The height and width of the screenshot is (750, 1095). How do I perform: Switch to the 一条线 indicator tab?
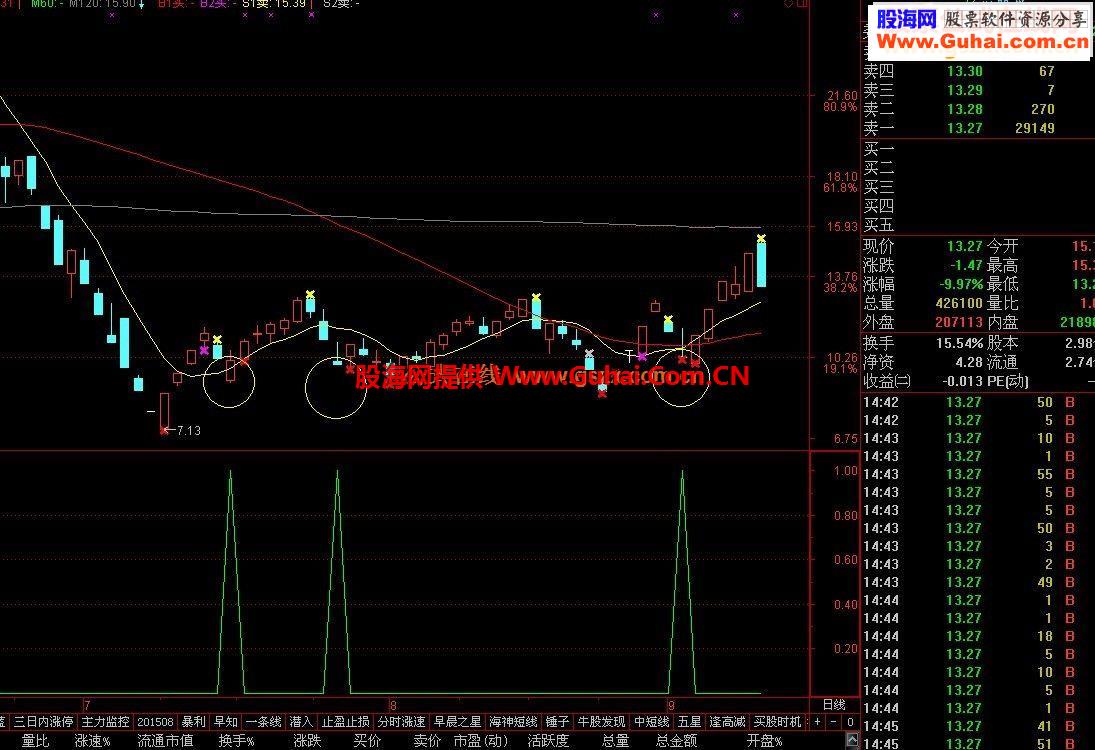click(x=263, y=721)
